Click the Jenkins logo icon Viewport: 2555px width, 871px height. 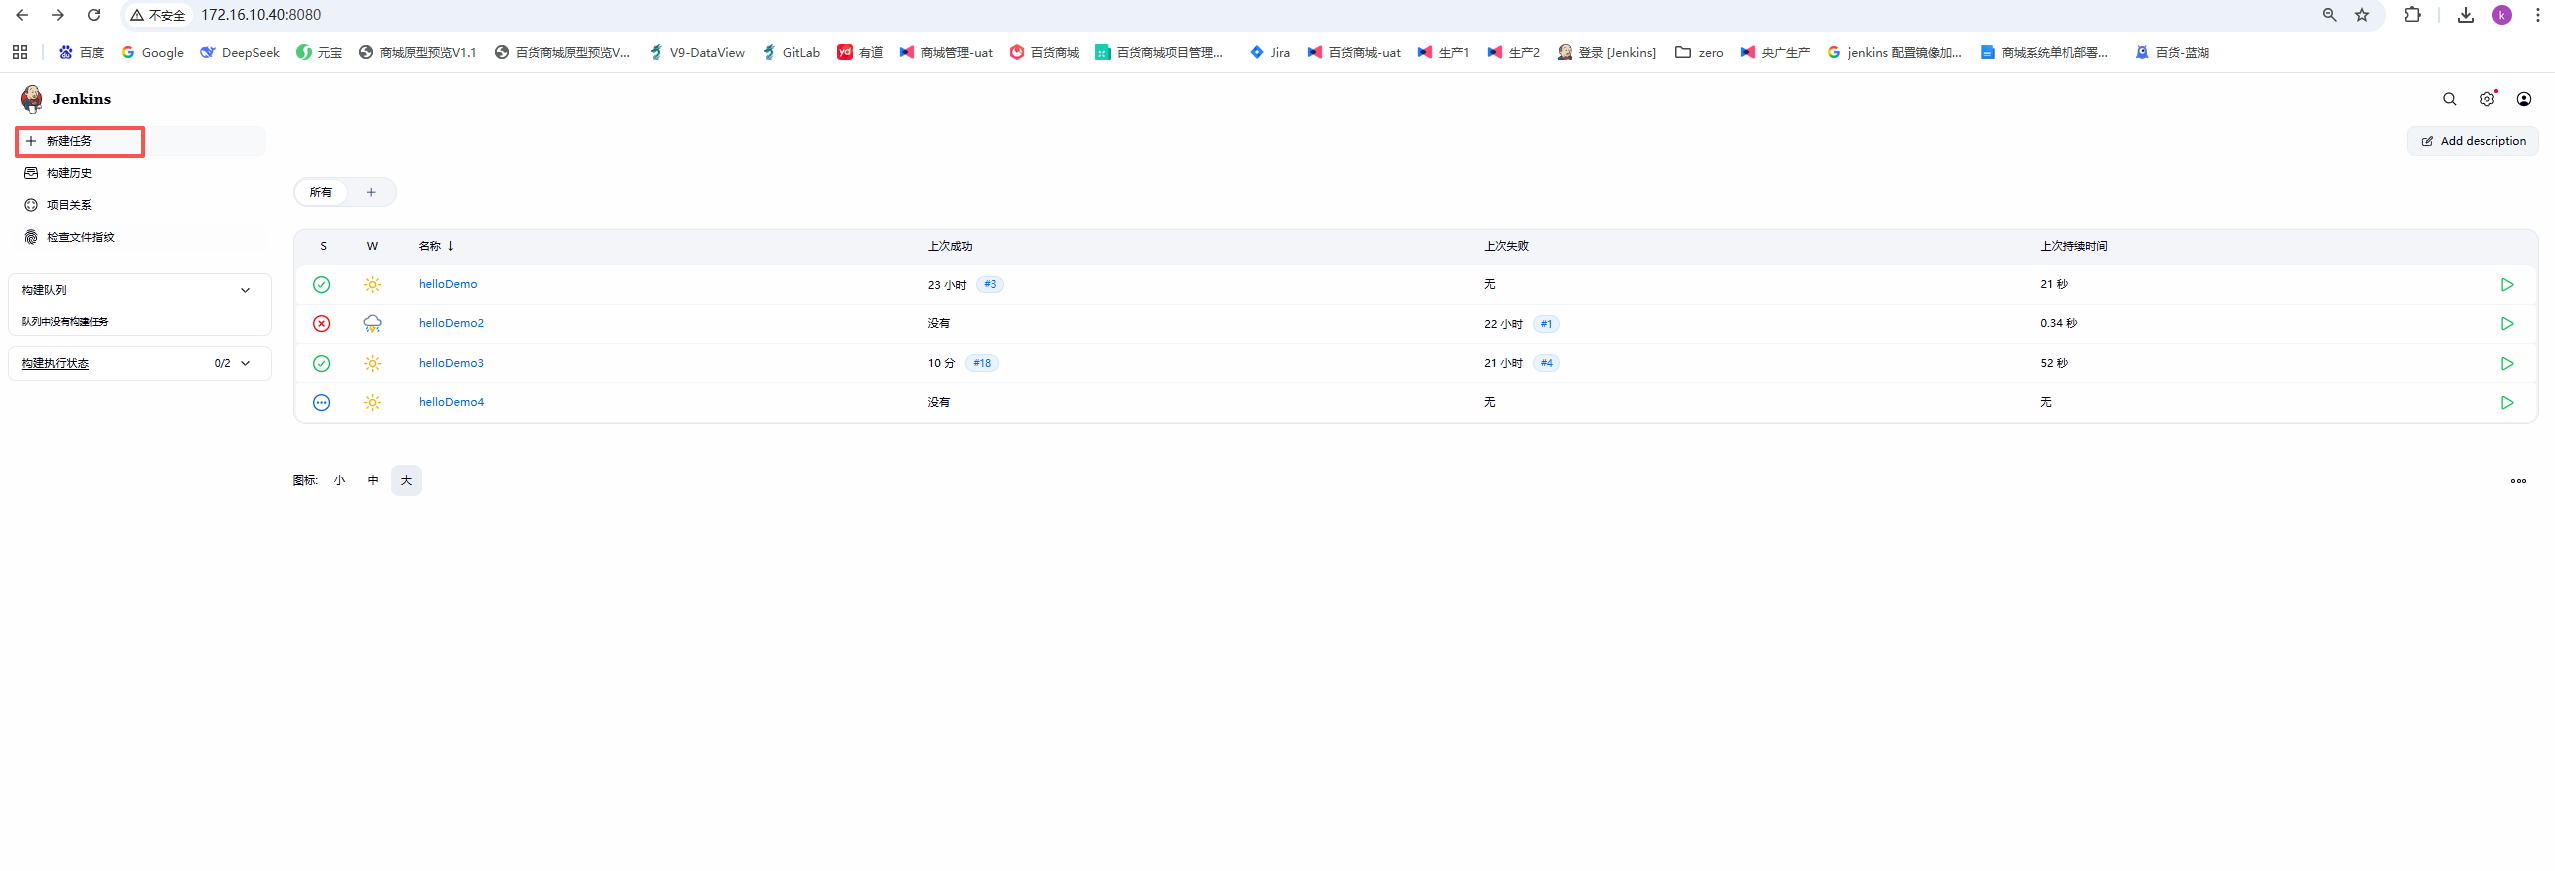click(x=32, y=99)
